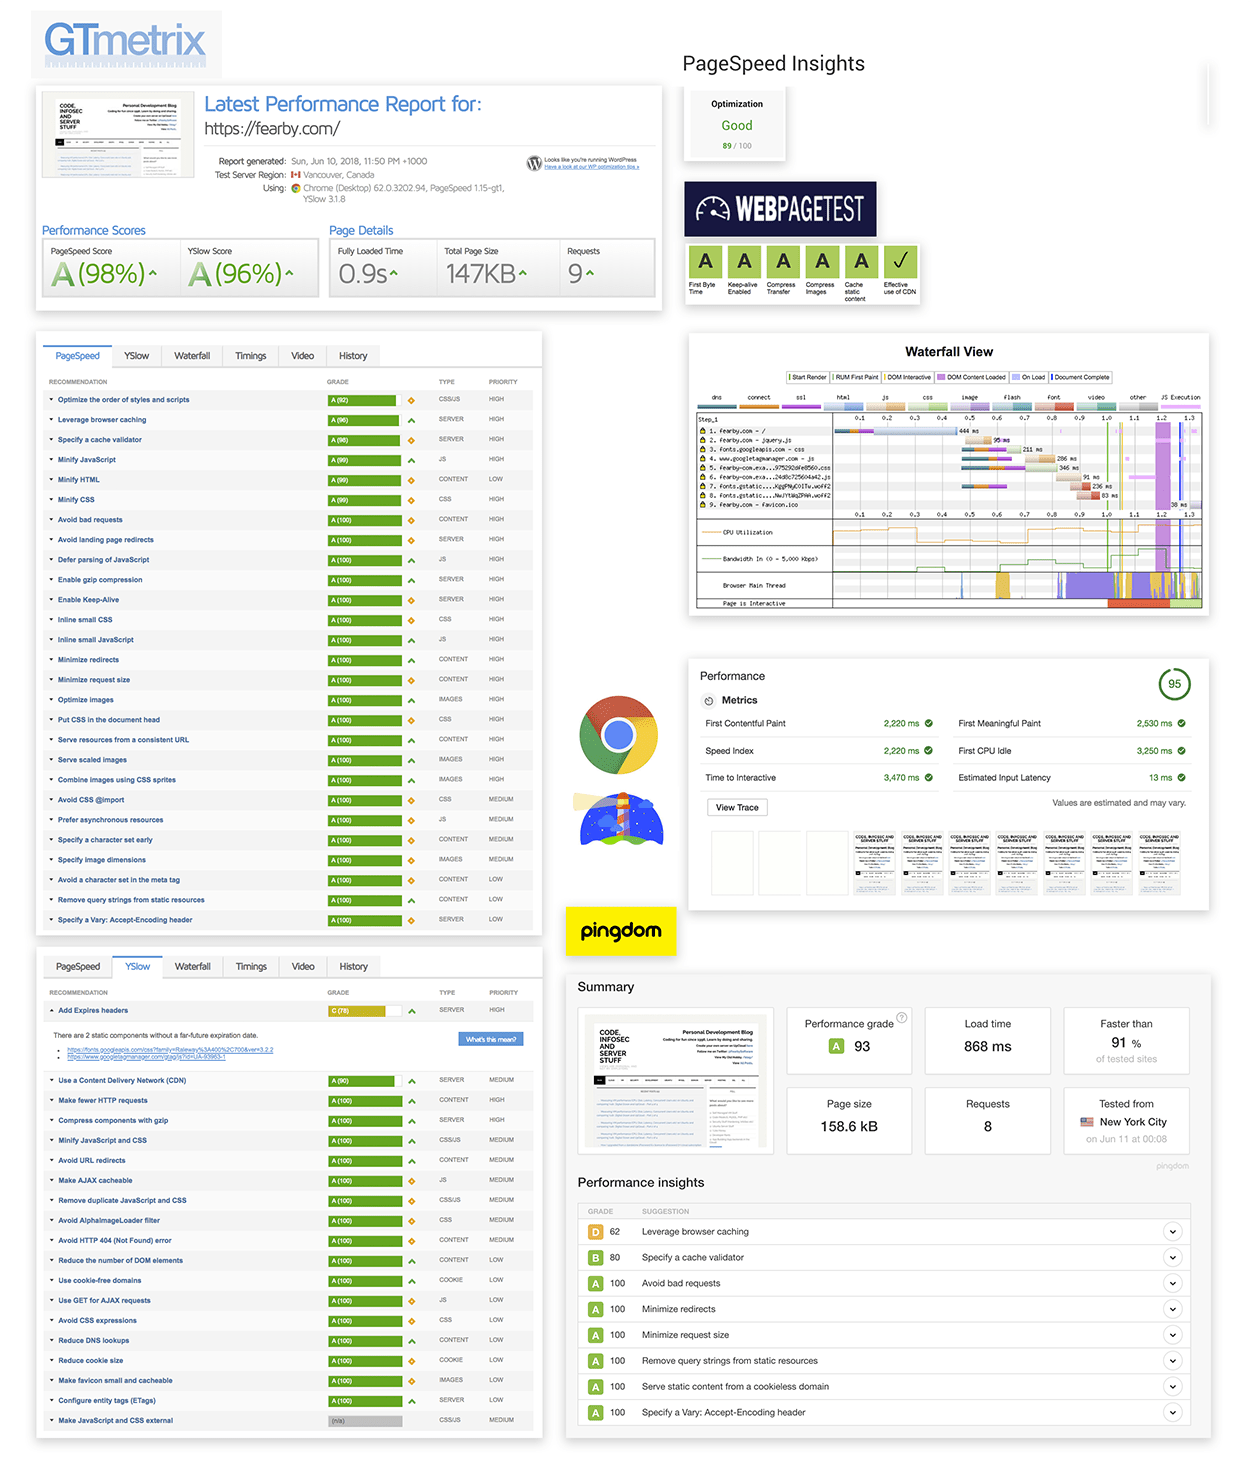
Task: Click the Lighthouse icon below Chrome
Action: [x=621, y=820]
